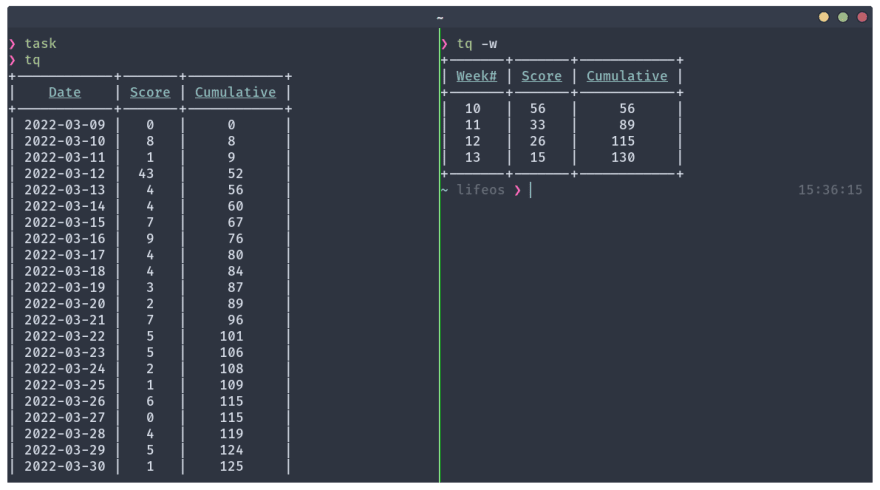Click the date 2022-03-23
The height and width of the screenshot is (490, 880).
[x=65, y=353]
